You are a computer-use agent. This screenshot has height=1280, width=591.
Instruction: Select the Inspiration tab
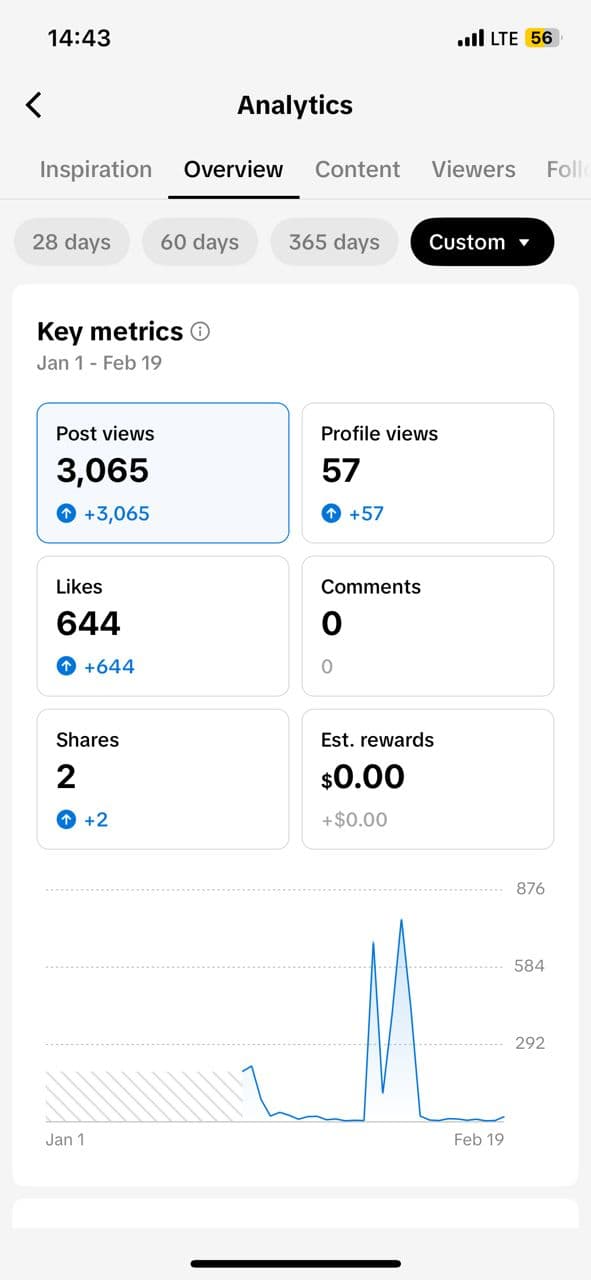[x=95, y=169]
